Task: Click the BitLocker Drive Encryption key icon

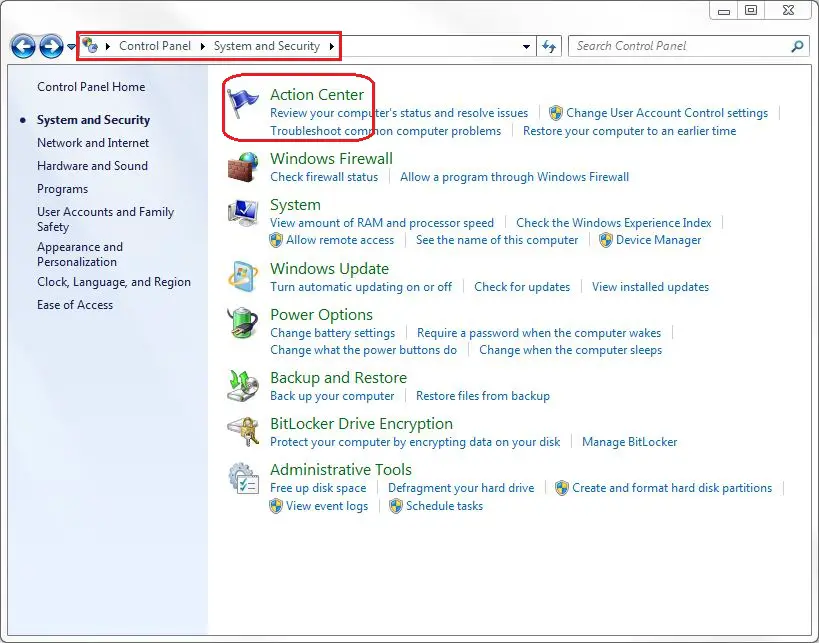Action: pos(243,431)
